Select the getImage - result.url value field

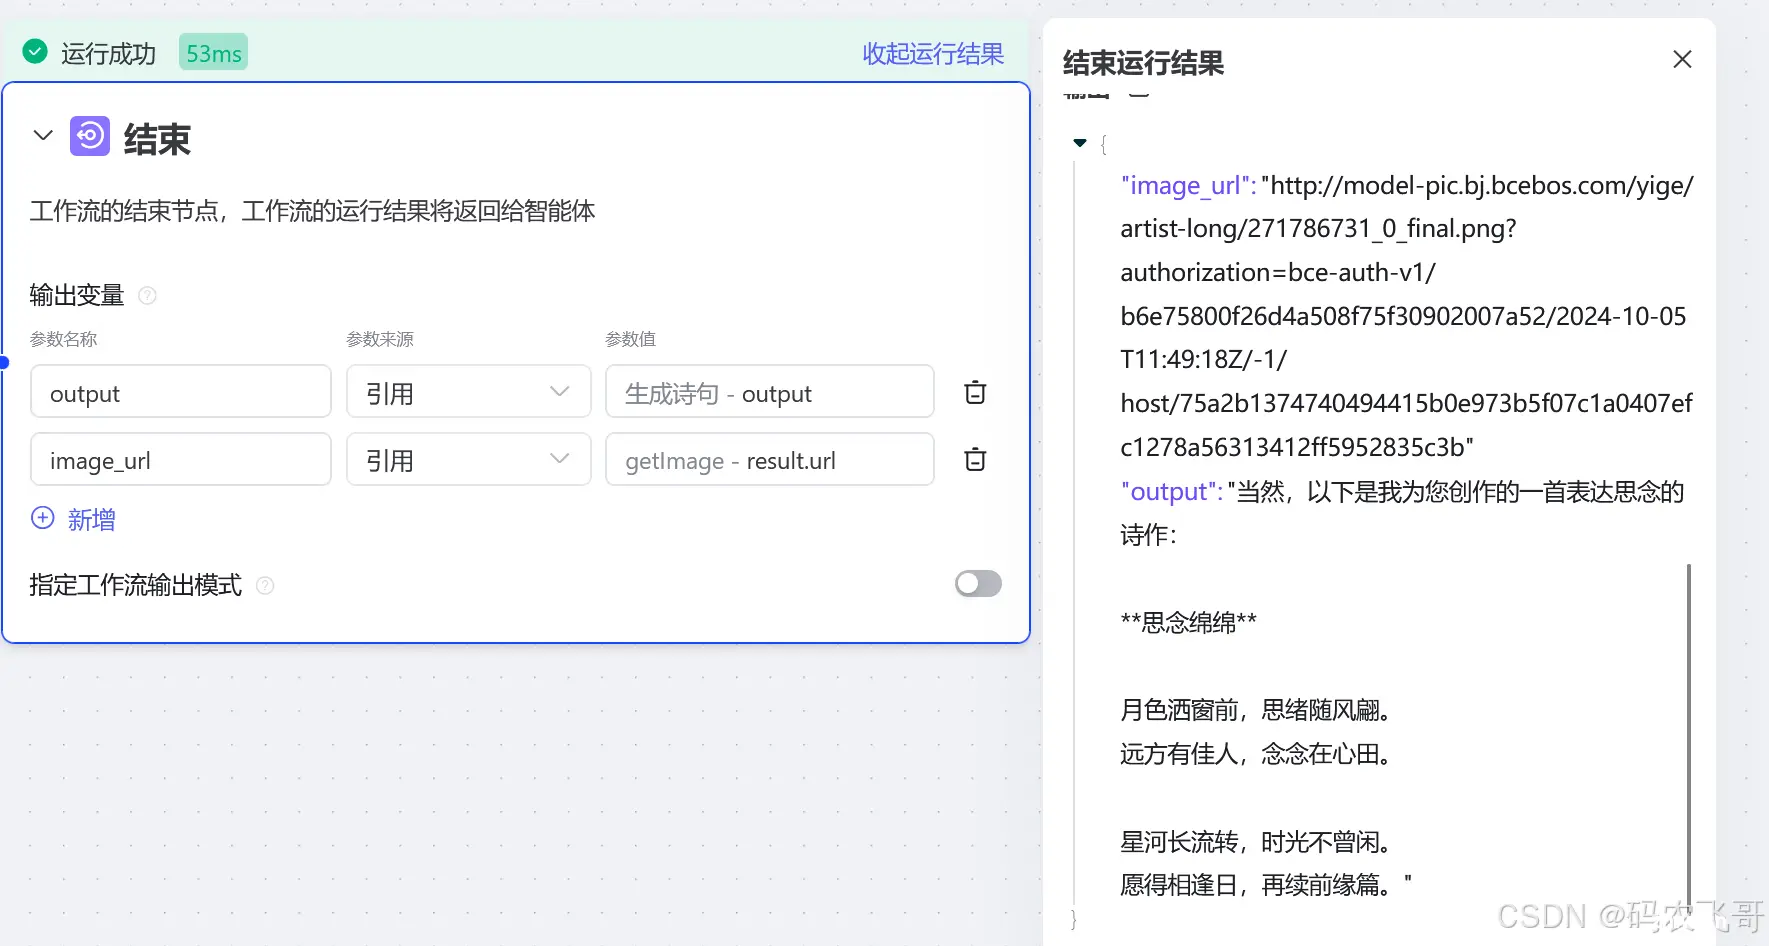click(770, 459)
